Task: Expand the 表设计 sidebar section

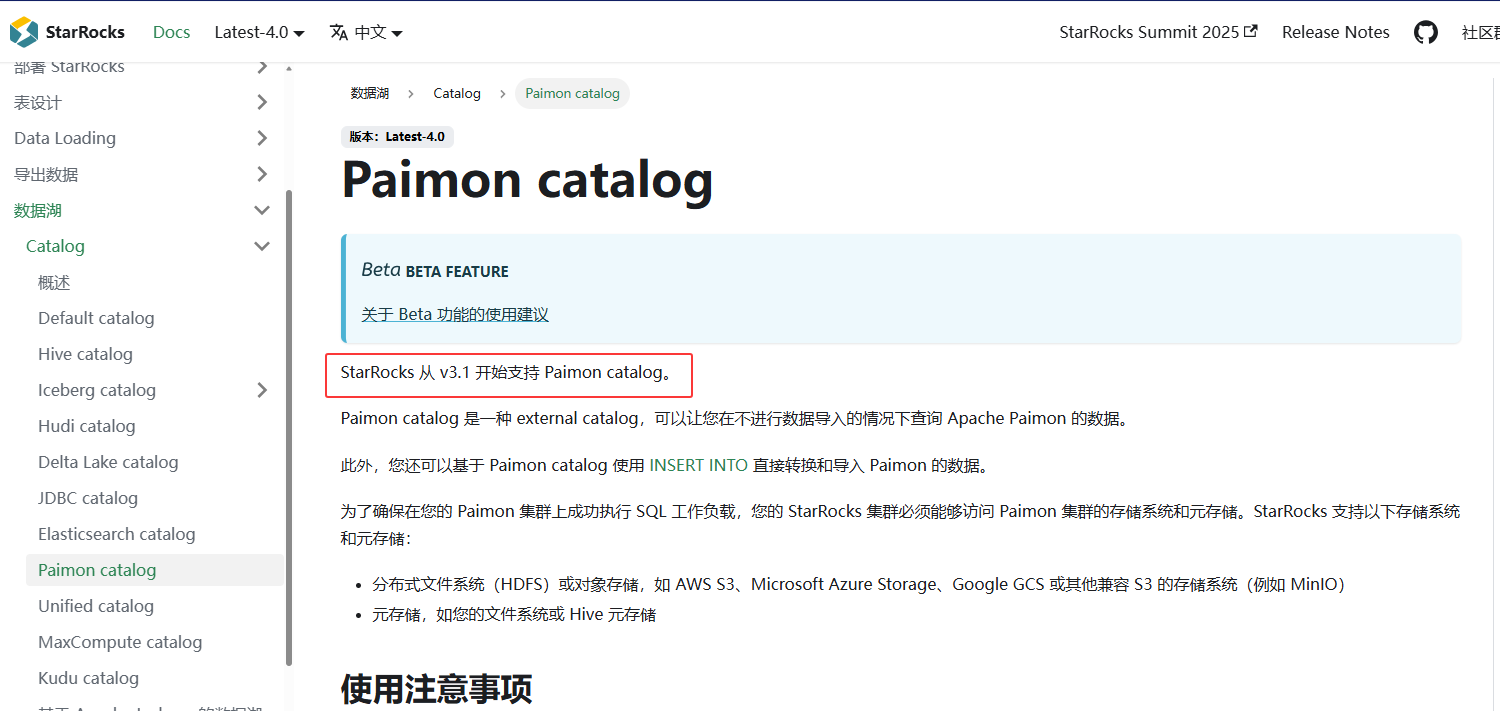Action: click(x=262, y=102)
